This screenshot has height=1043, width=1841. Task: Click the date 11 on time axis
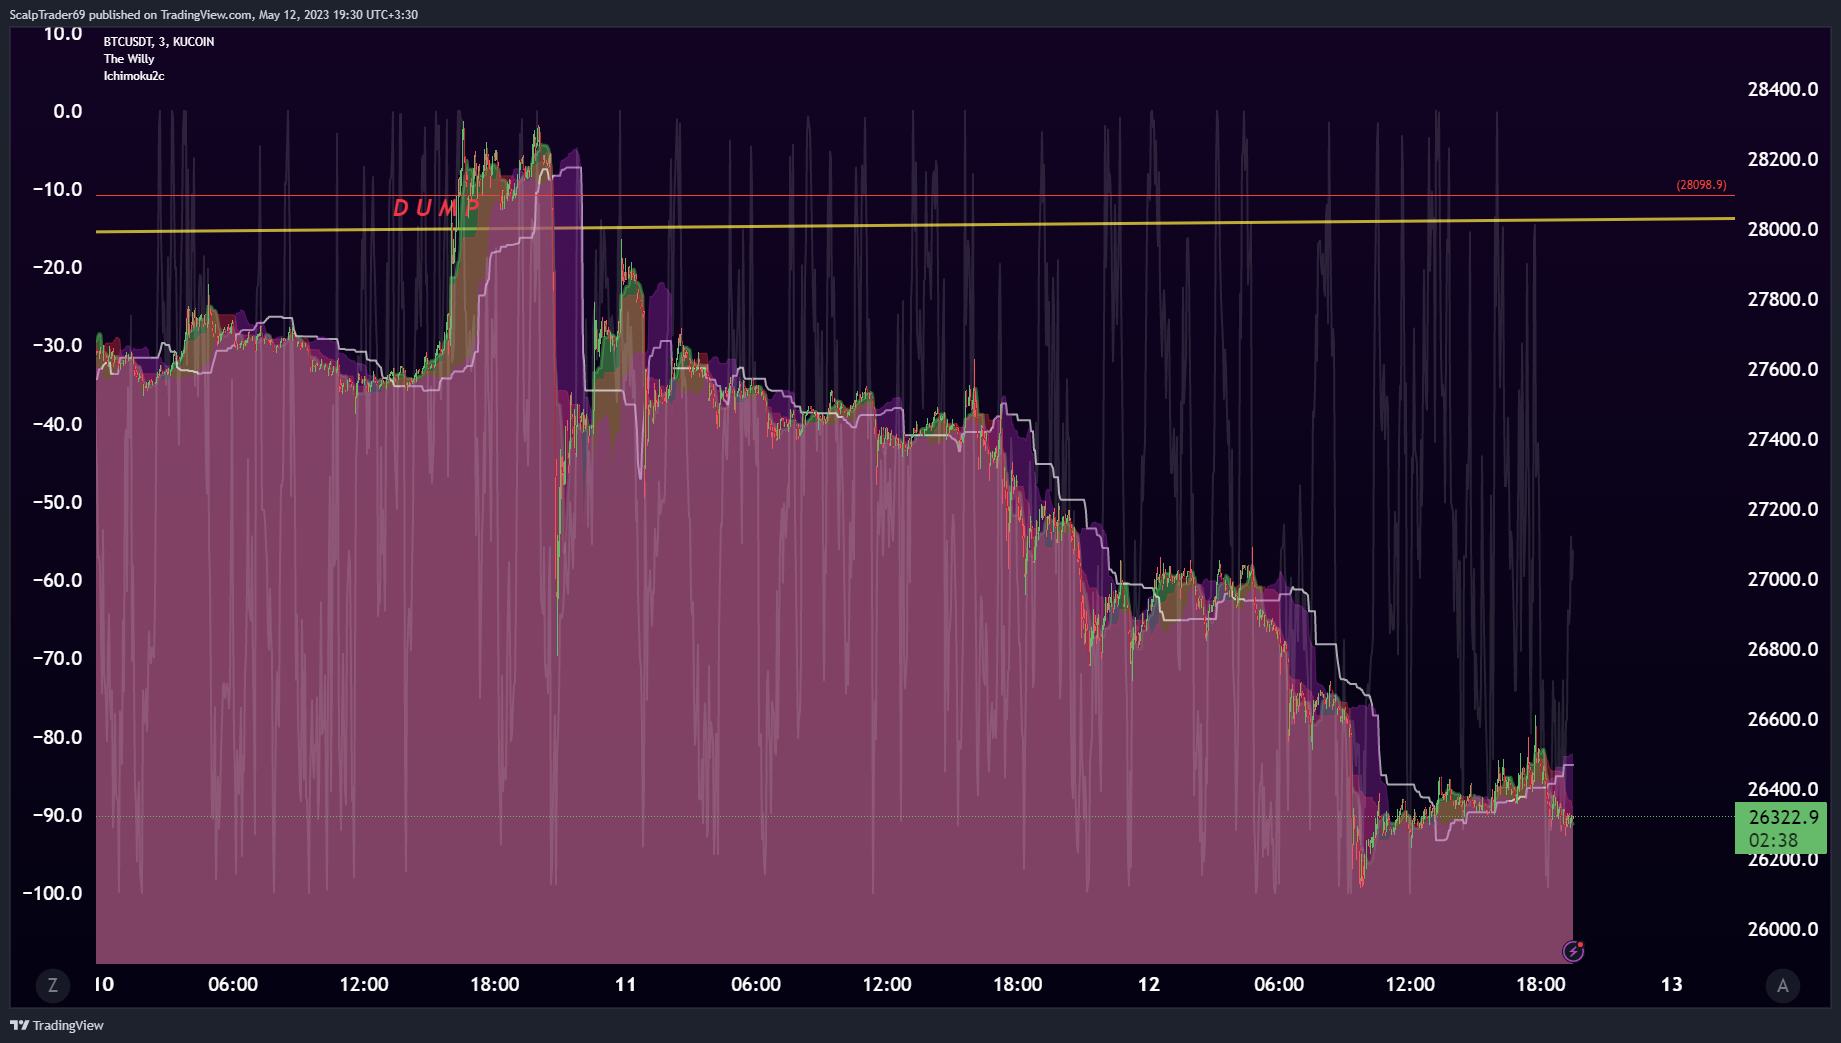click(x=625, y=984)
